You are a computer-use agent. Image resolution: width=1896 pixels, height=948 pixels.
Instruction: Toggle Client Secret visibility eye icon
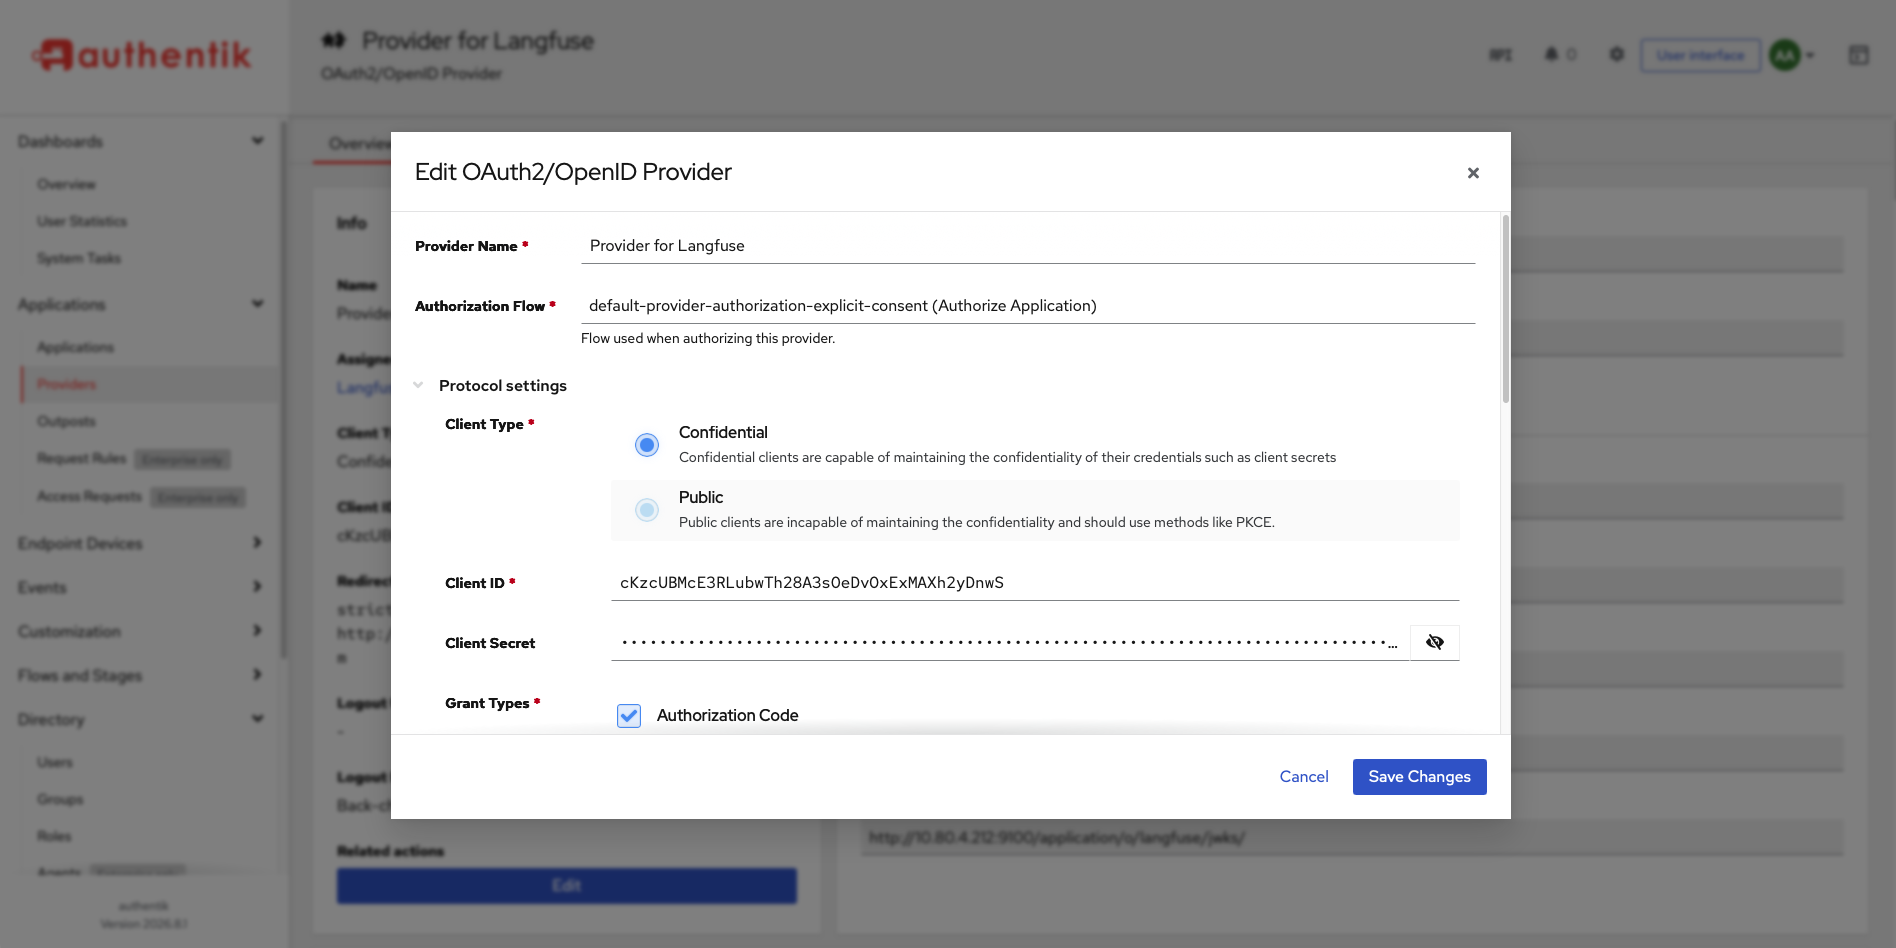pyautogui.click(x=1435, y=643)
